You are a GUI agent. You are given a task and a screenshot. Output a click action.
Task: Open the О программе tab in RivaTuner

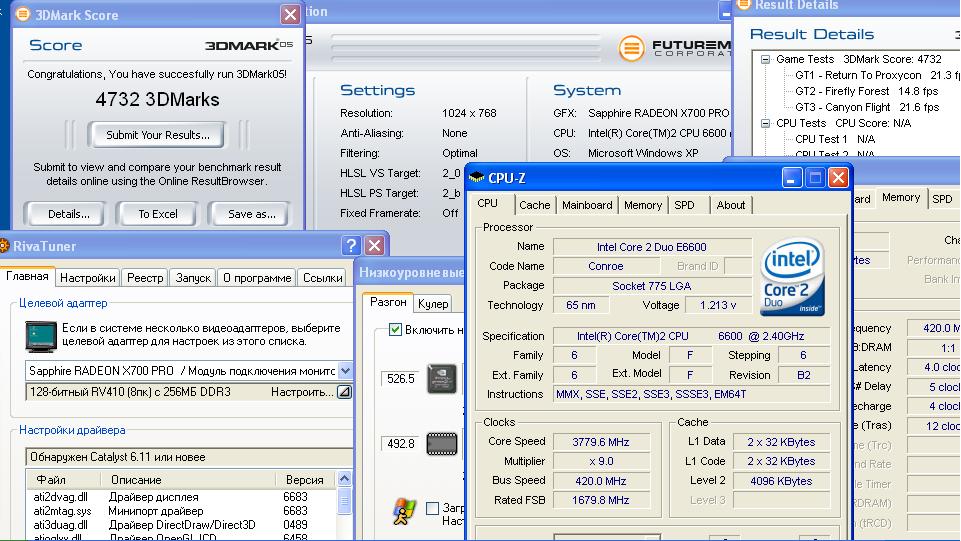(x=257, y=278)
